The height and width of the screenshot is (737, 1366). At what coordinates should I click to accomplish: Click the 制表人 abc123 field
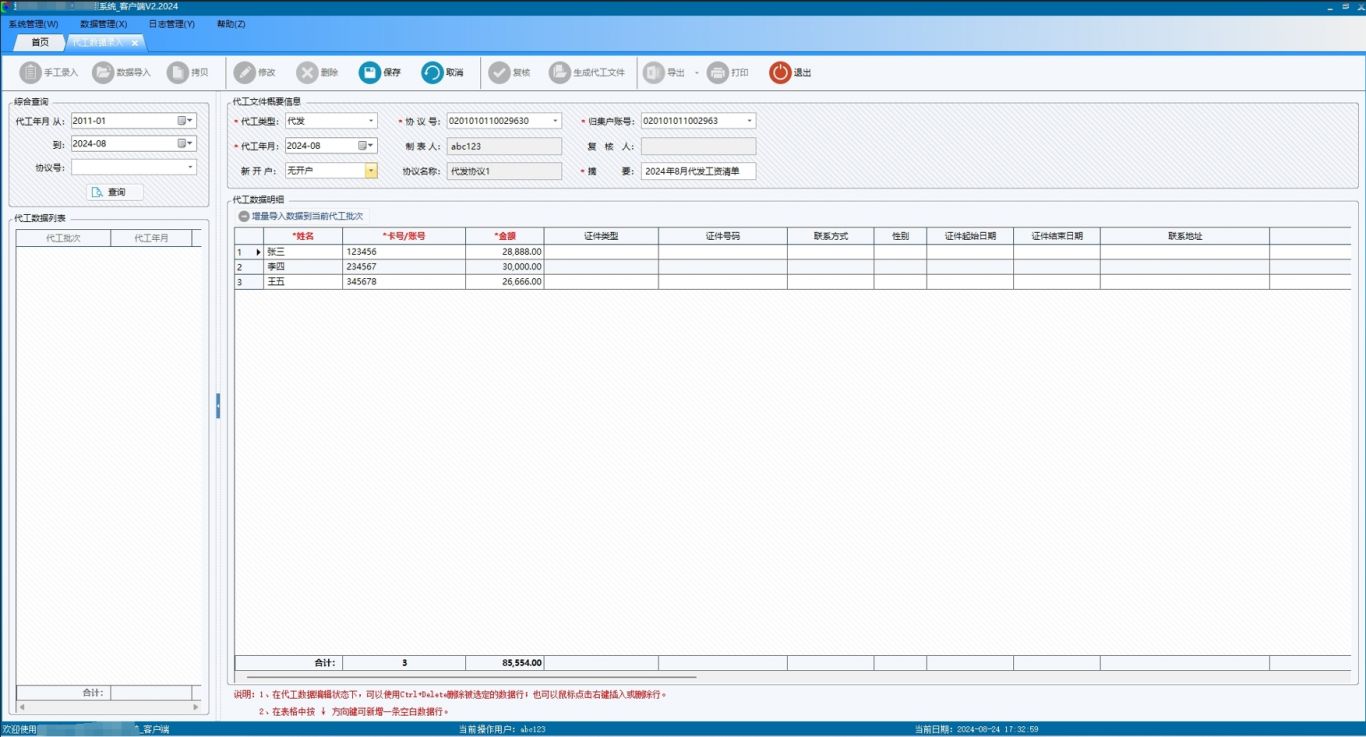[x=504, y=146]
